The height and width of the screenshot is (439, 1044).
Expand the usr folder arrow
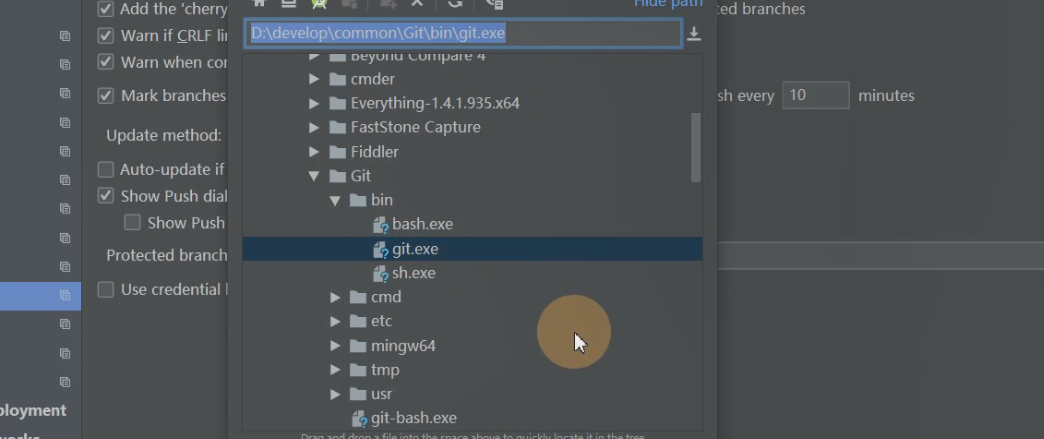[335, 394]
